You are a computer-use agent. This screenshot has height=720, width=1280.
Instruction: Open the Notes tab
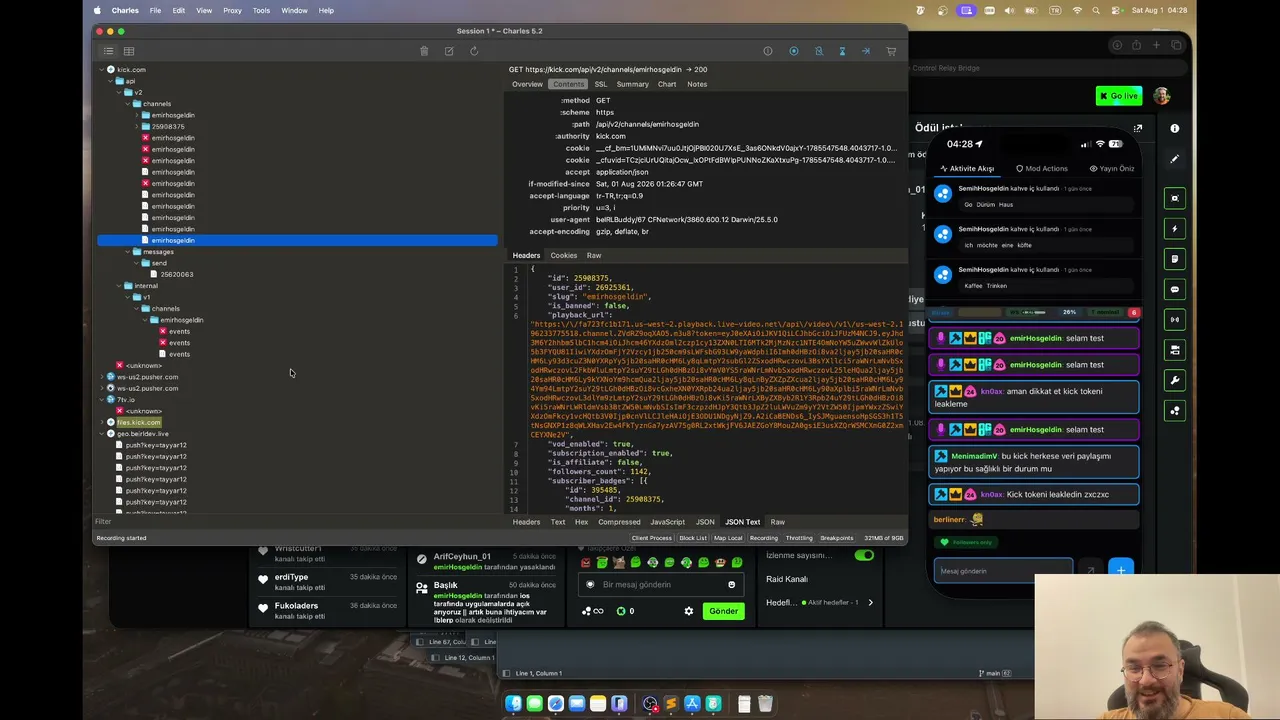click(x=697, y=84)
